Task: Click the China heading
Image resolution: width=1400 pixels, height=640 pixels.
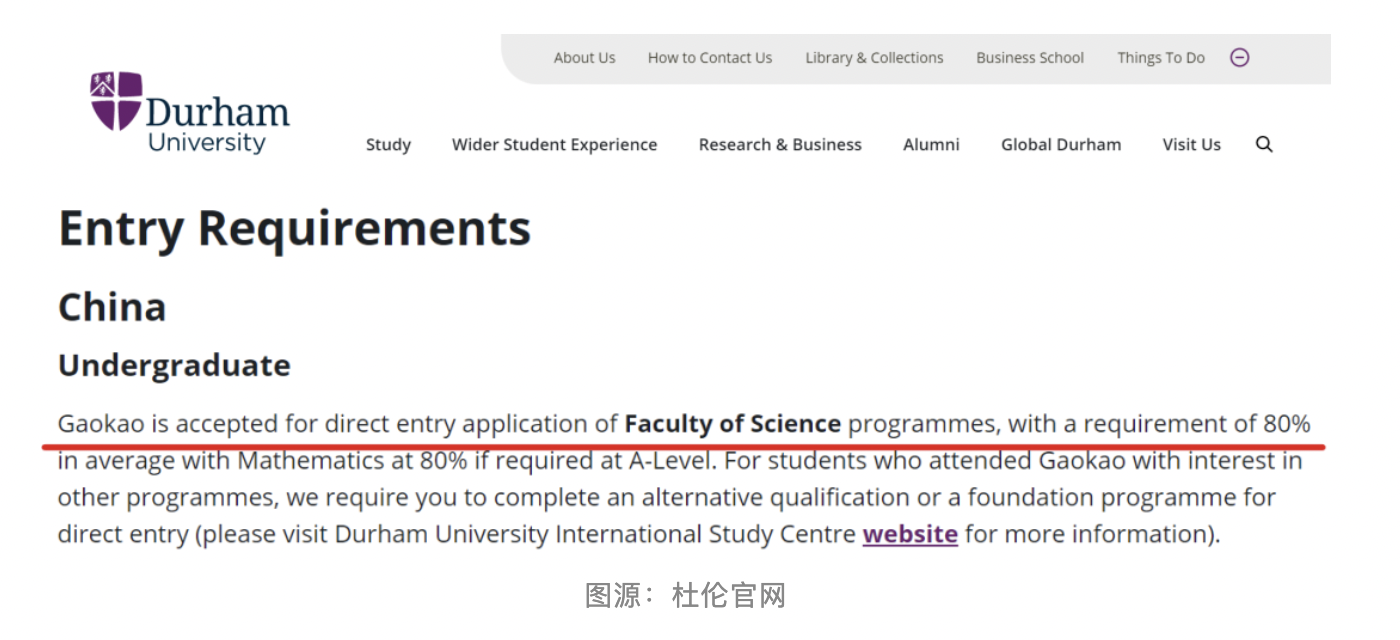Action: pyautogui.click(x=112, y=307)
